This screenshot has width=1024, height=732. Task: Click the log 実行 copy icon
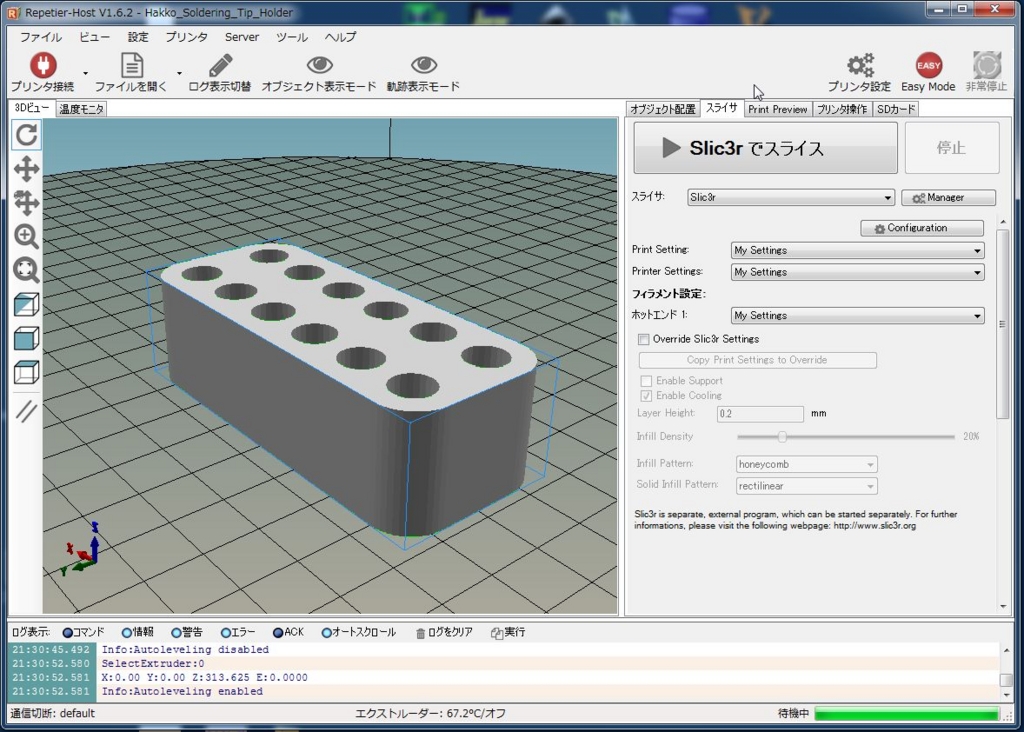(496, 633)
